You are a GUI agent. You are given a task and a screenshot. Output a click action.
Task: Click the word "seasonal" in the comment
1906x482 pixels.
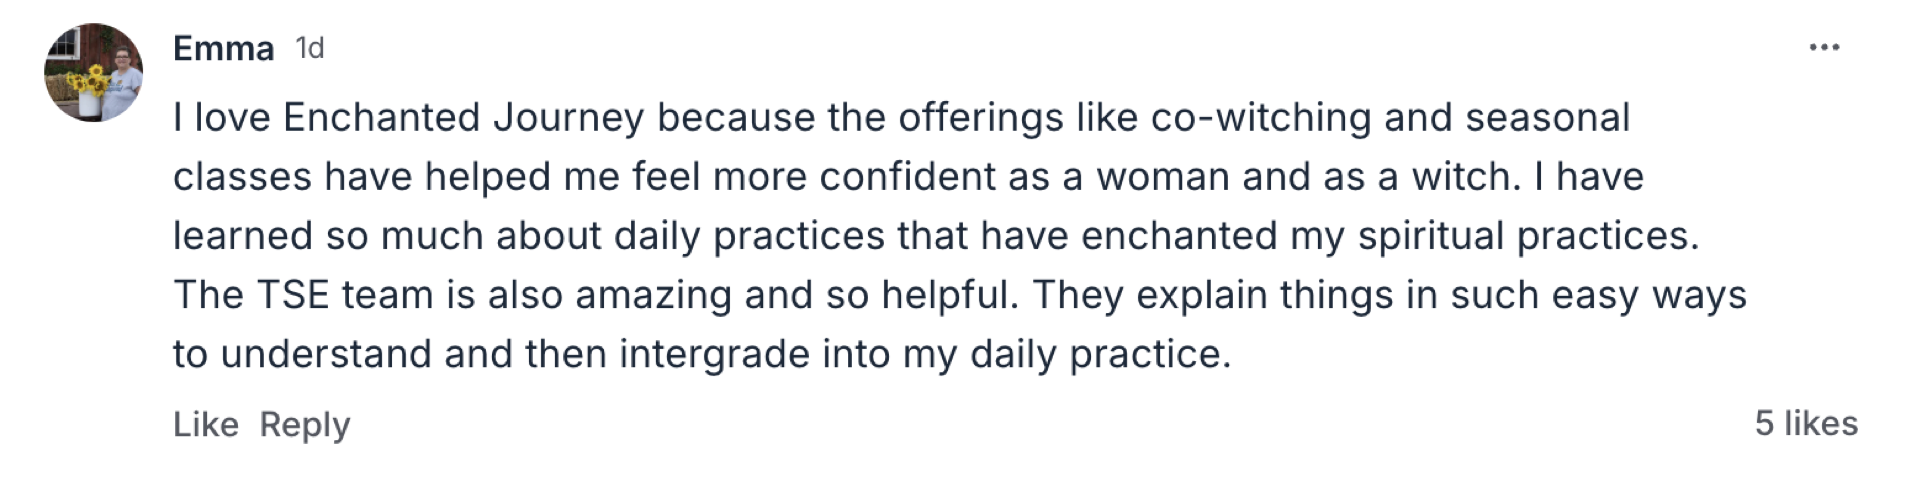click(1547, 118)
